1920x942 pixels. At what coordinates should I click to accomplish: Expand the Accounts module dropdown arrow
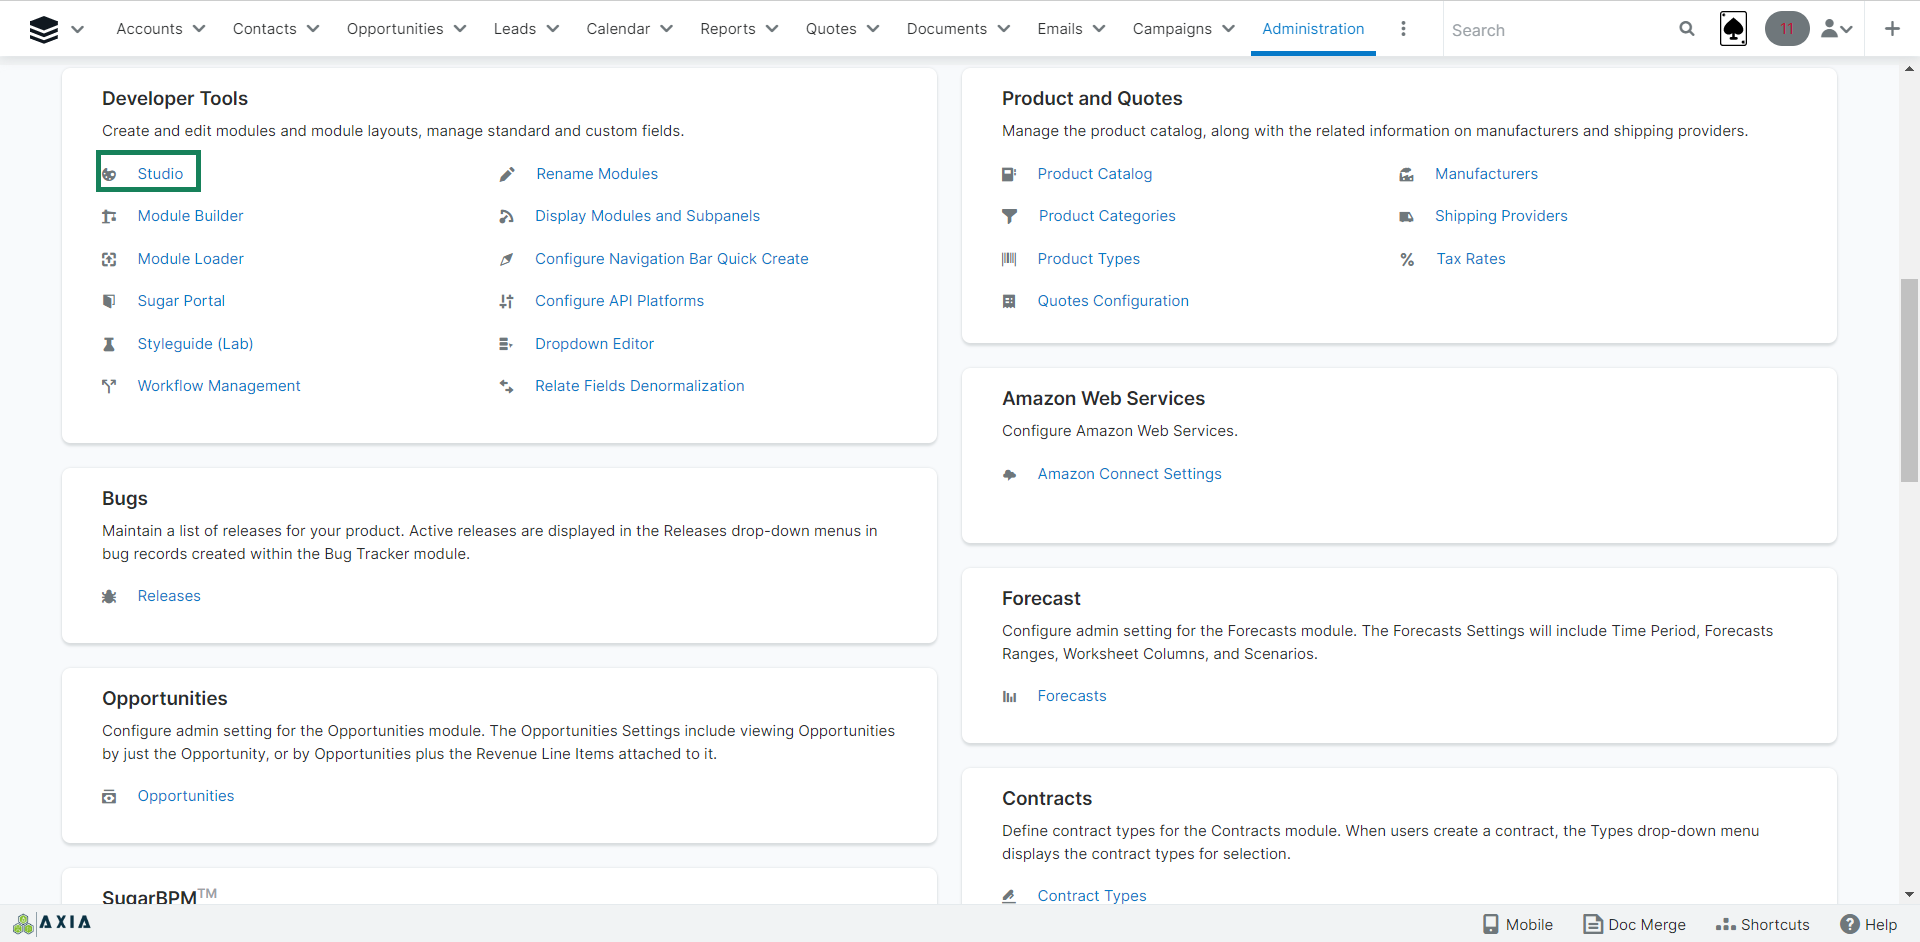[199, 29]
